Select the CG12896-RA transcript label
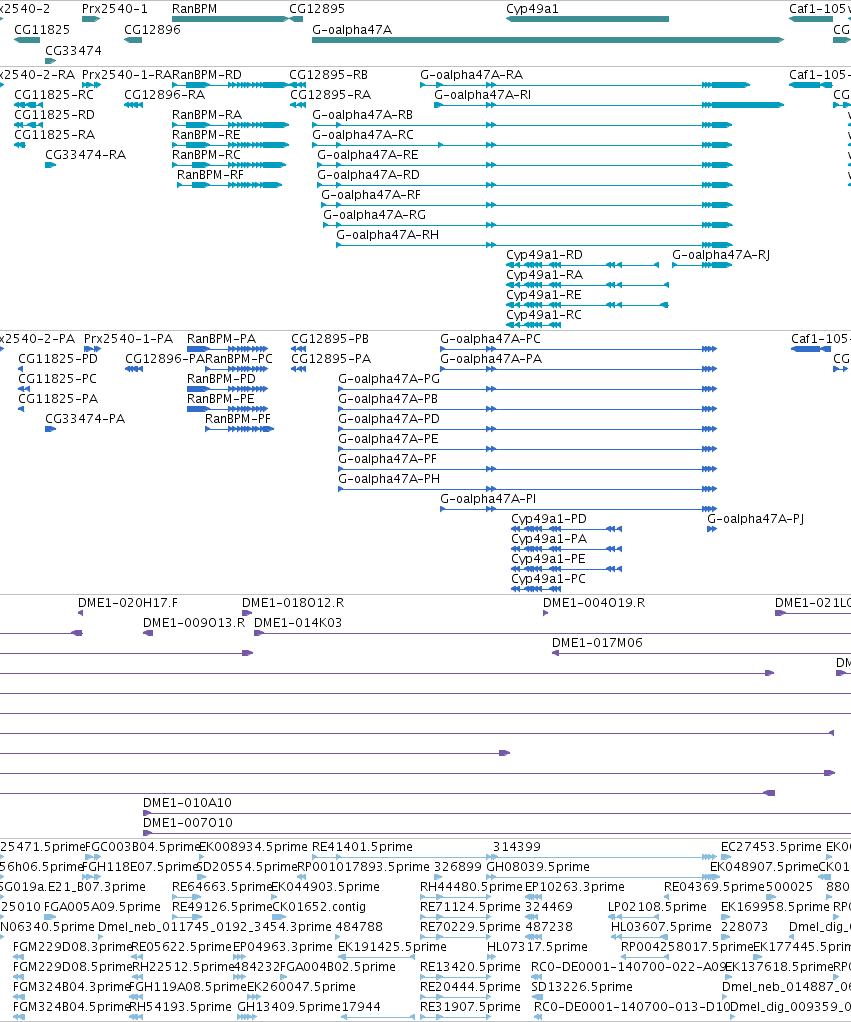The width and height of the screenshot is (851, 1022). pos(164,95)
